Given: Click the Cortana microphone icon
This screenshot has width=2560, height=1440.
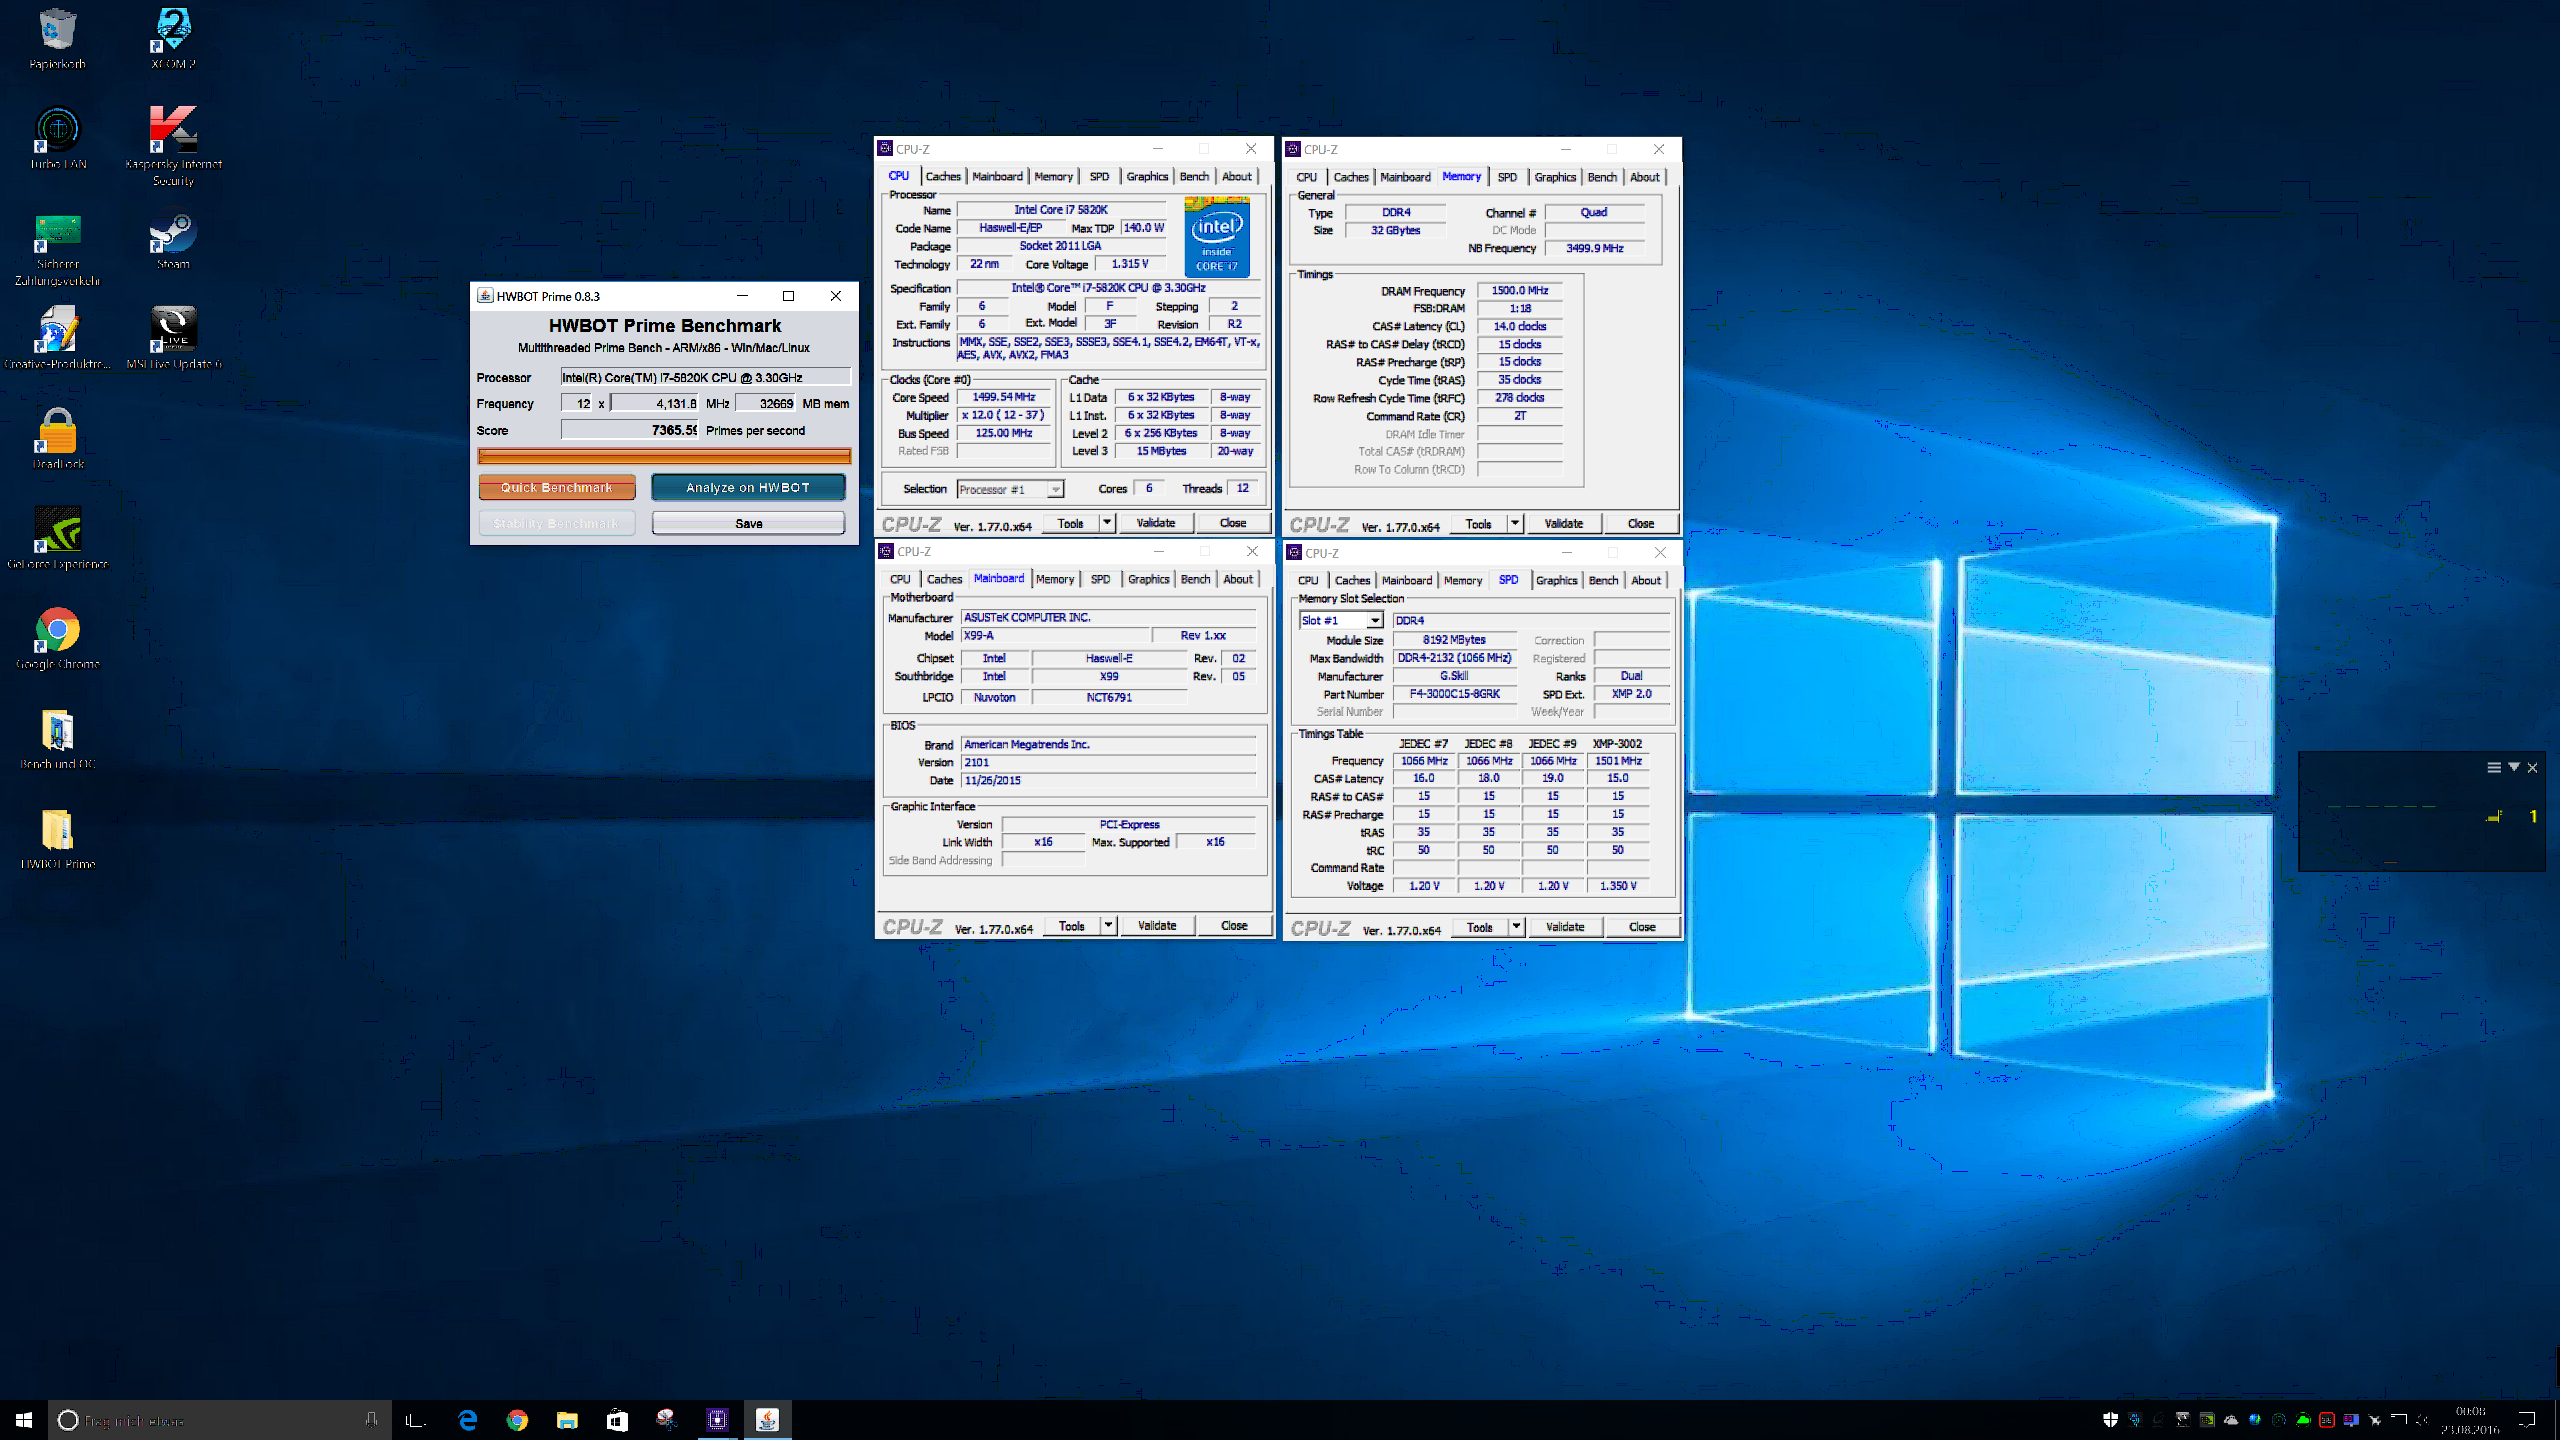Looking at the screenshot, I should pyautogui.click(x=371, y=1420).
